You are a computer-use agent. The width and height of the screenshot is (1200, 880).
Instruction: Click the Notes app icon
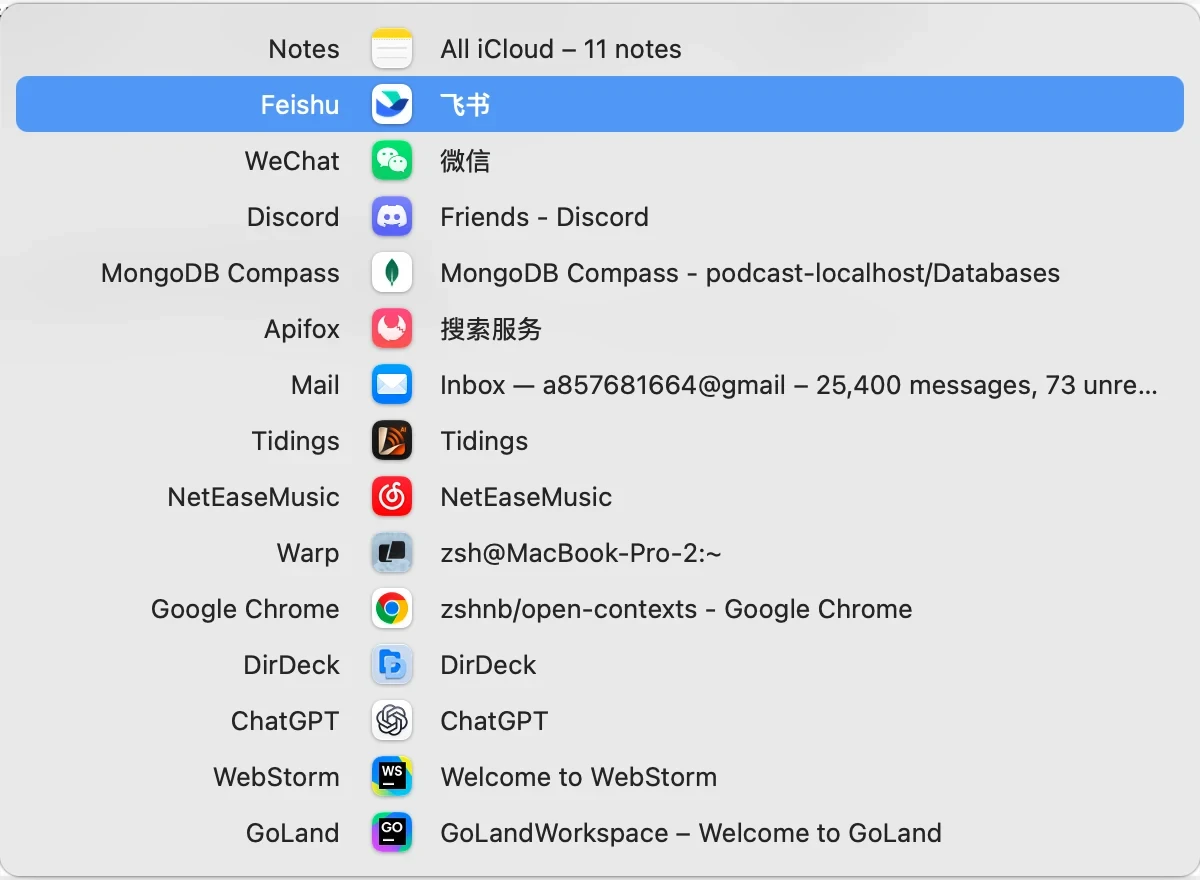(392, 49)
